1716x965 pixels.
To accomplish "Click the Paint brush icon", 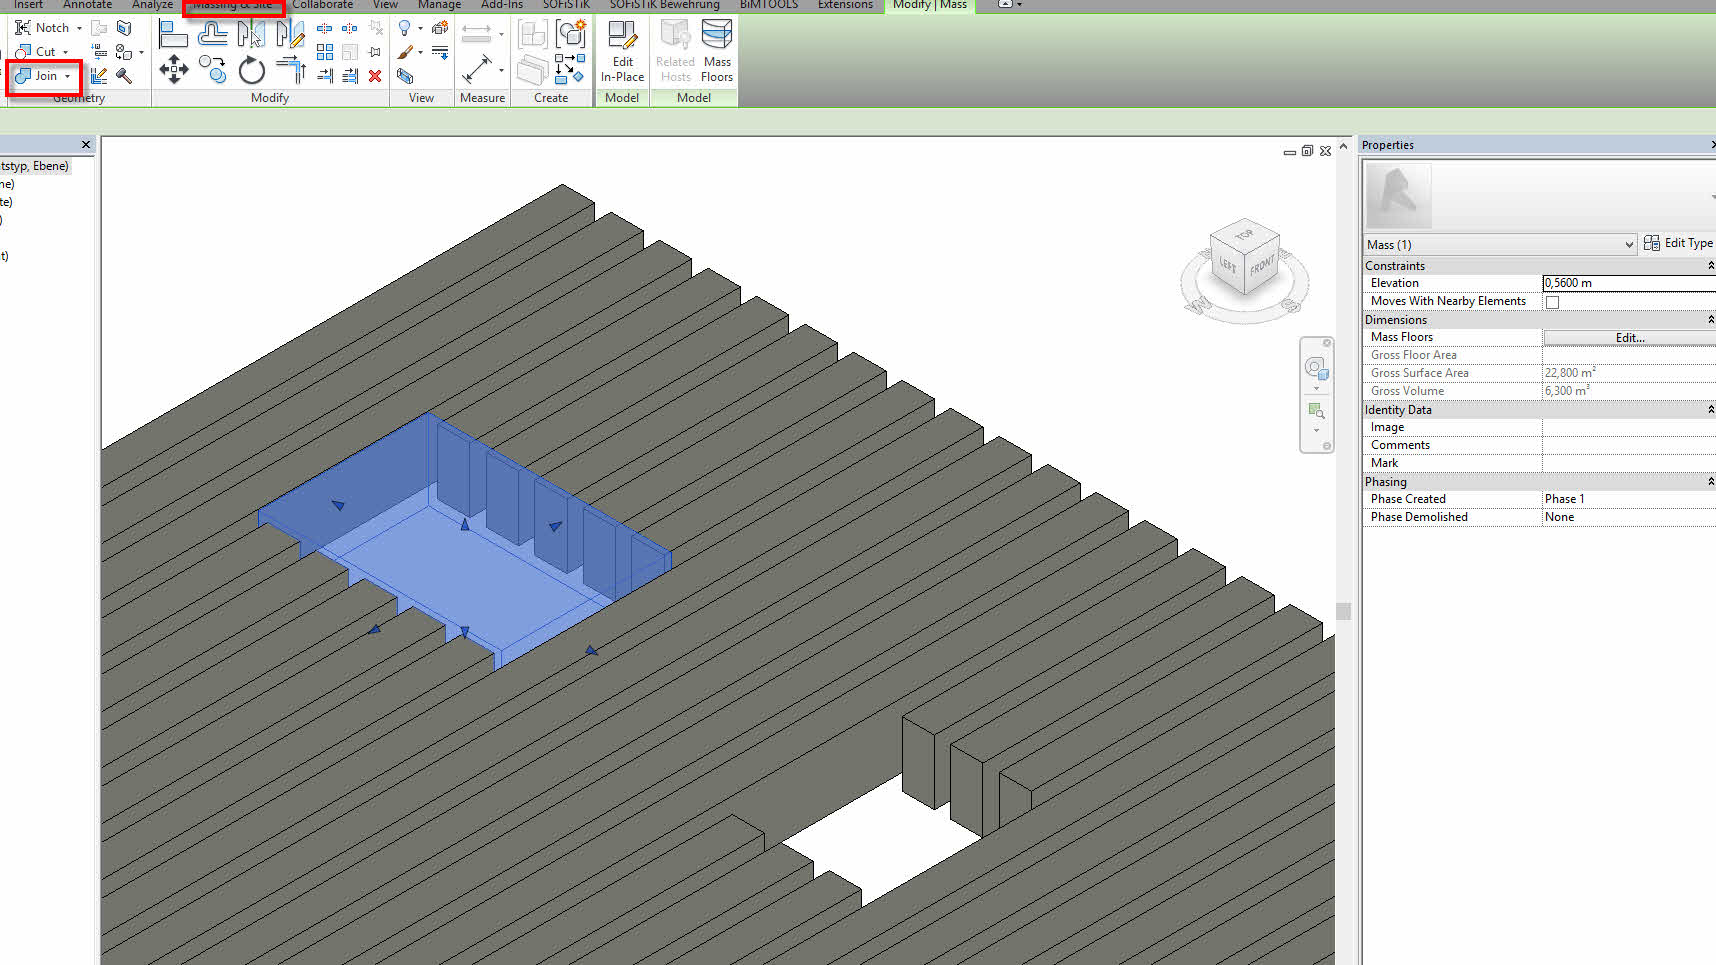I will 405,52.
